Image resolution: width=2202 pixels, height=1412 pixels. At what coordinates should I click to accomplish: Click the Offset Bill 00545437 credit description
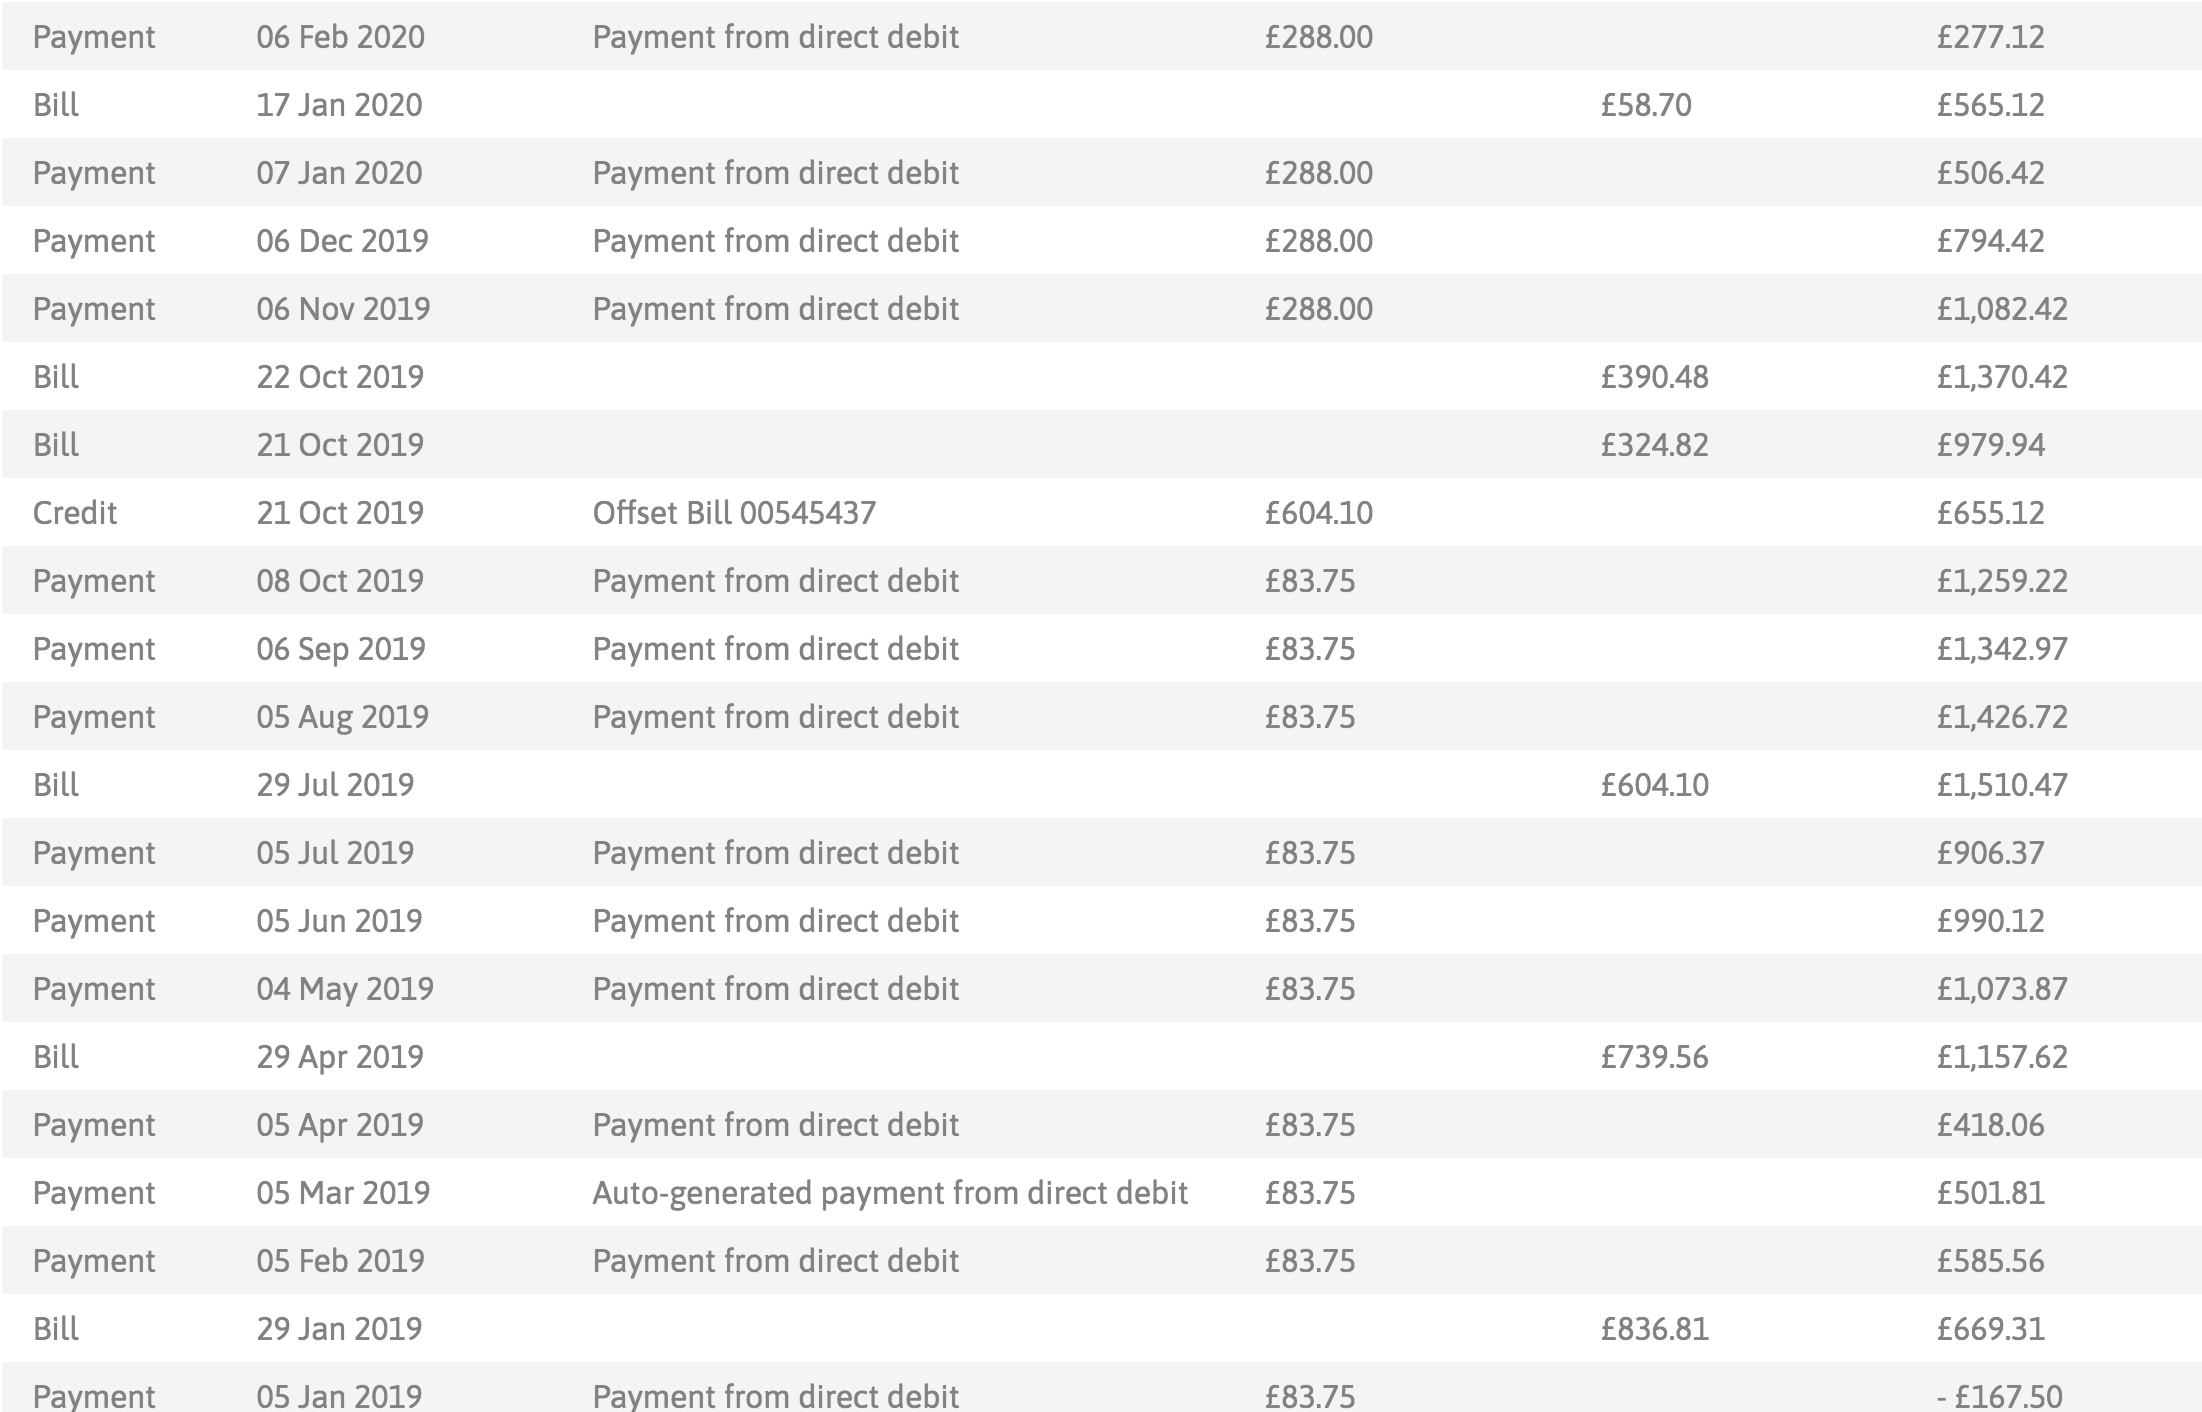(734, 513)
